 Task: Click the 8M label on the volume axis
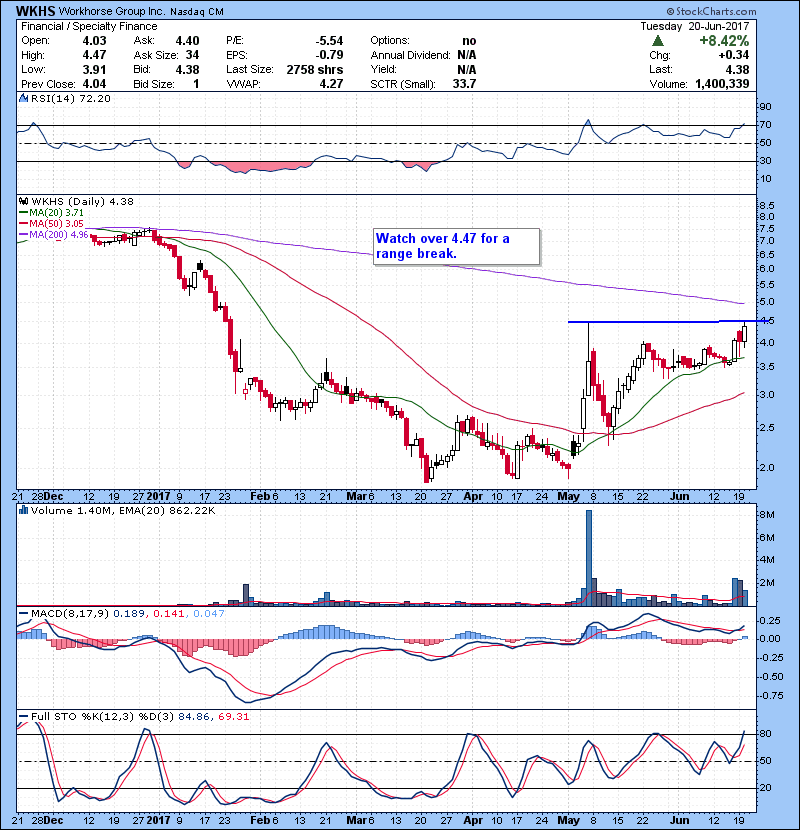pyautogui.click(x=767, y=515)
